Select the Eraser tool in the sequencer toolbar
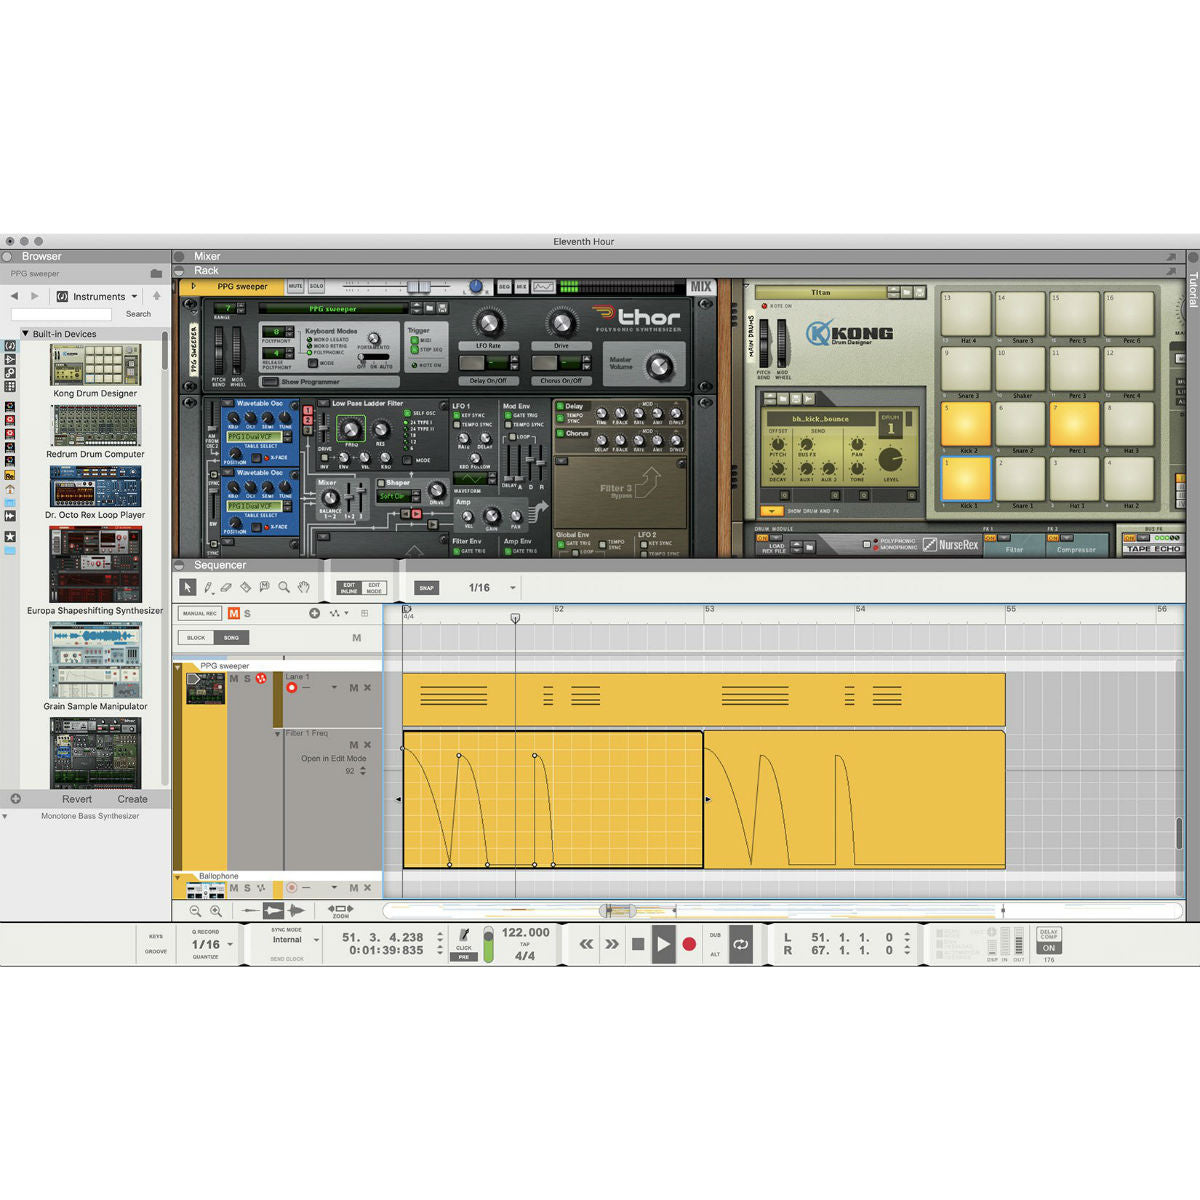Viewport: 1200px width, 1200px height. coord(226,587)
